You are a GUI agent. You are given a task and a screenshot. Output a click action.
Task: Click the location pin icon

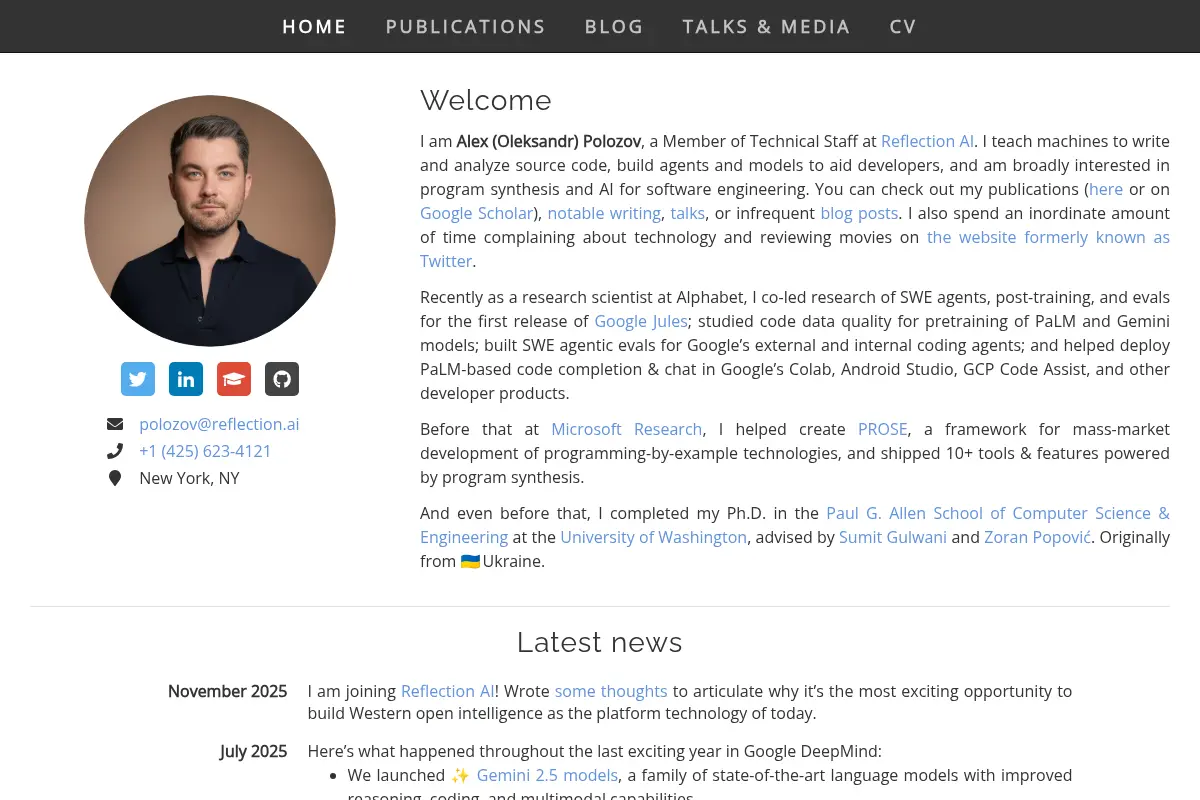tap(115, 478)
